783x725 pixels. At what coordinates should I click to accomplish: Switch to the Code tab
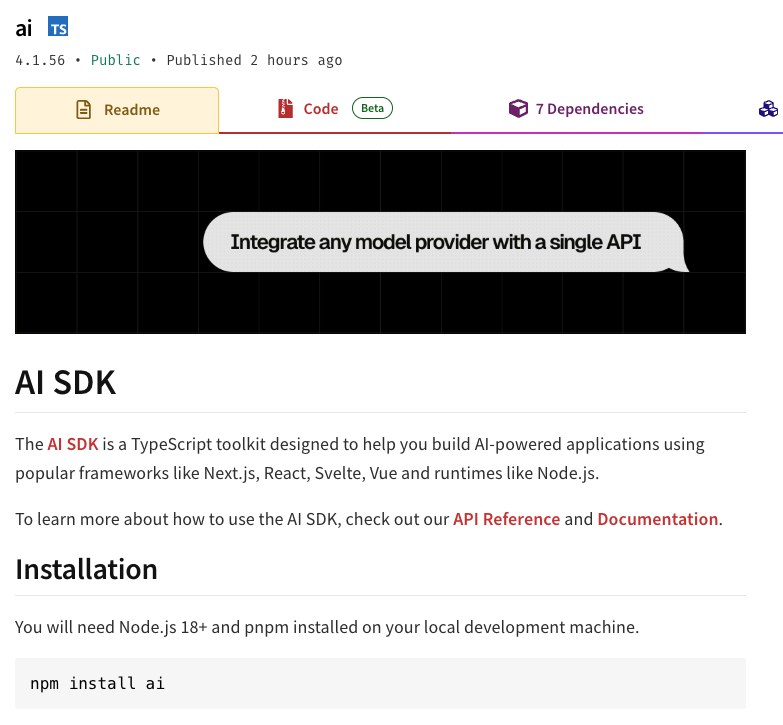[x=335, y=109]
